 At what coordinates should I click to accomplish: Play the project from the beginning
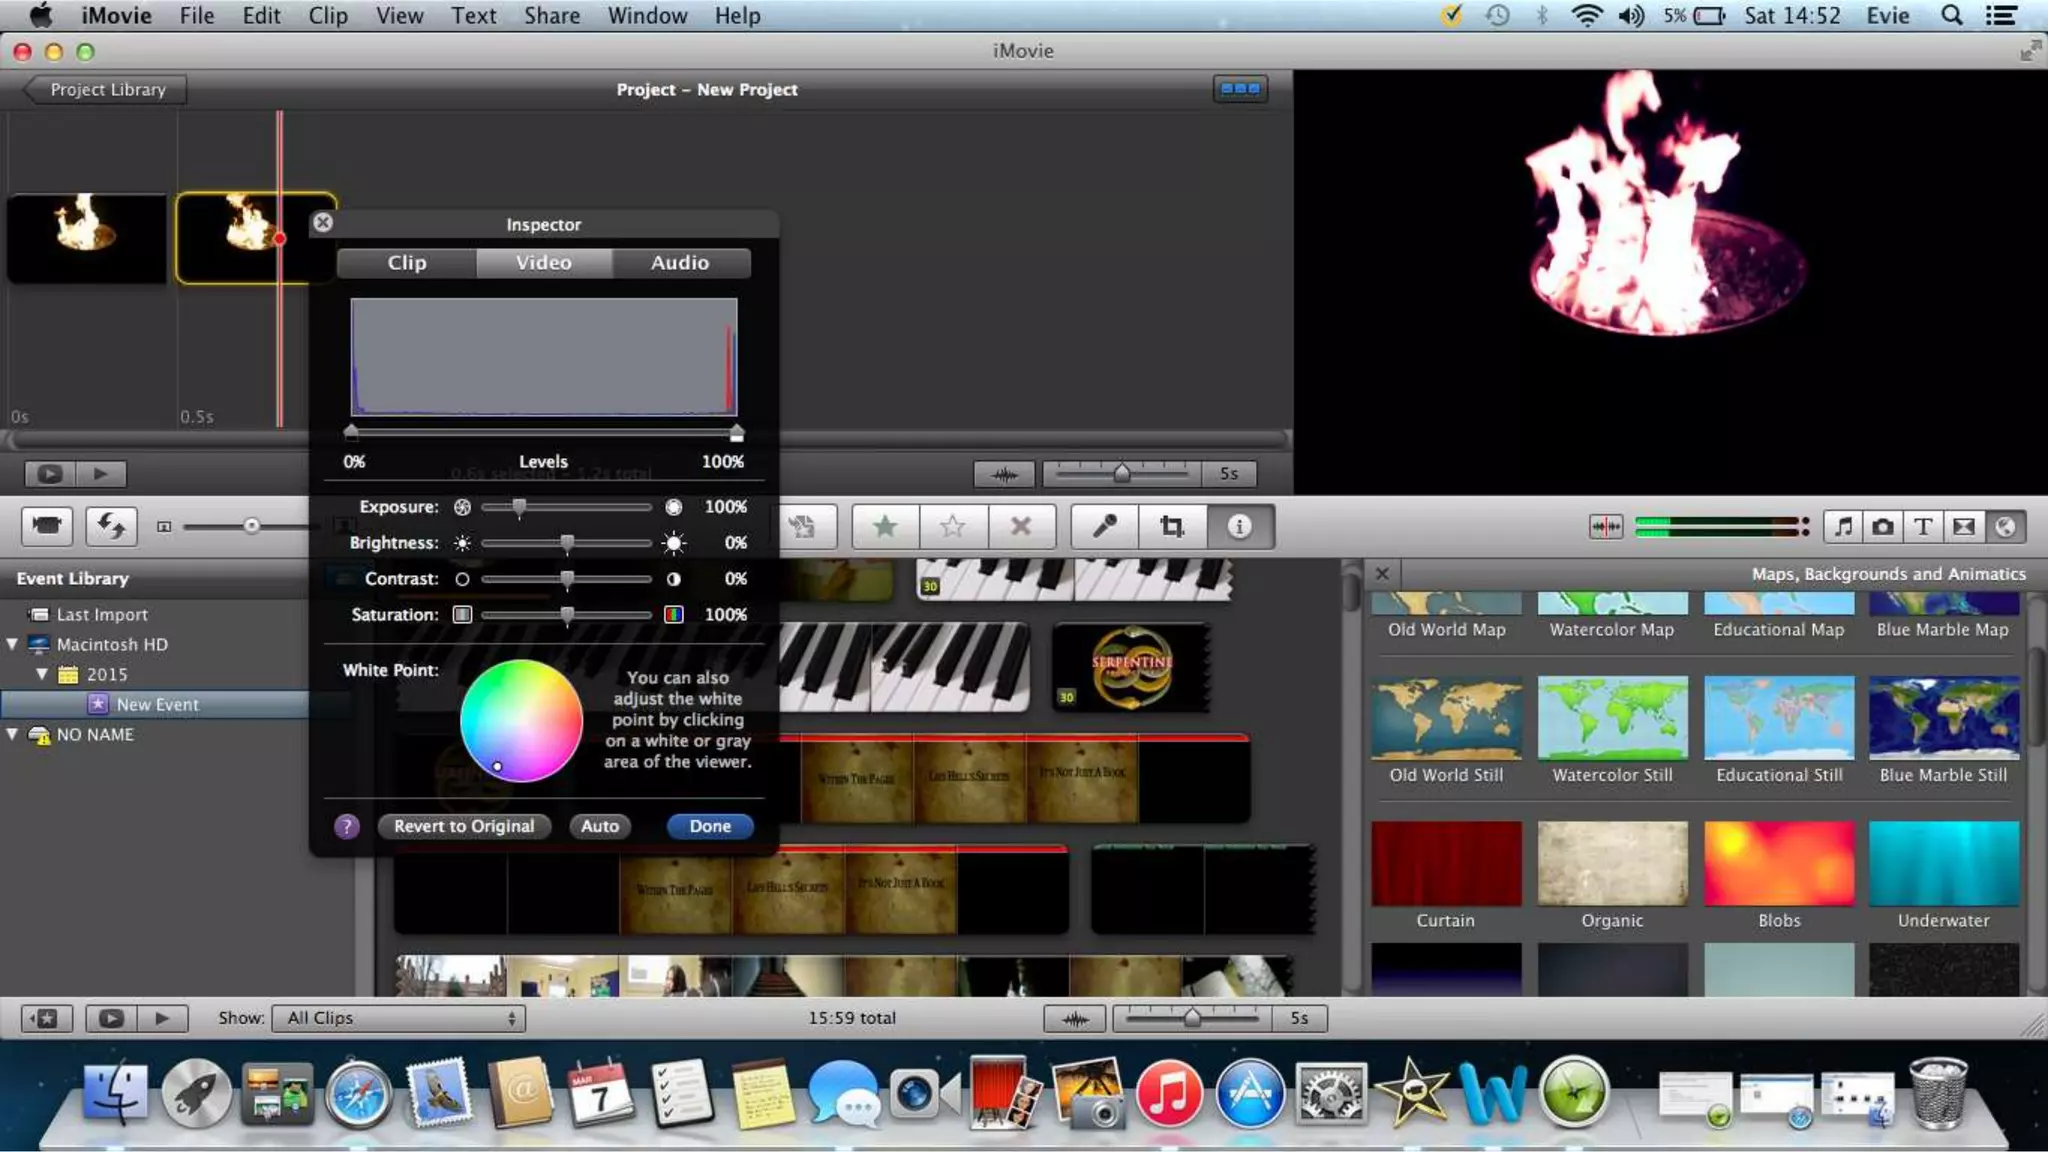[101, 474]
